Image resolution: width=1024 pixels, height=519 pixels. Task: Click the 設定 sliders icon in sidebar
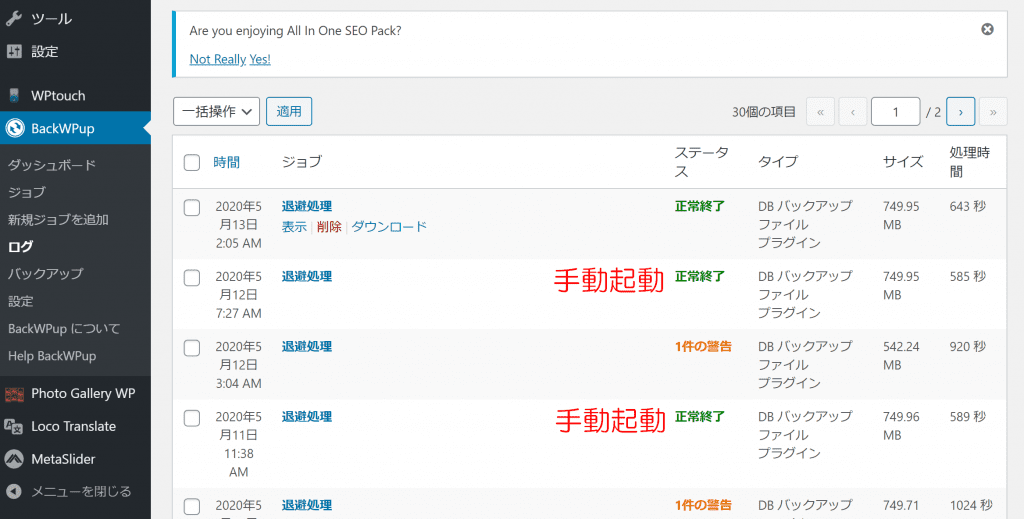click(x=14, y=51)
